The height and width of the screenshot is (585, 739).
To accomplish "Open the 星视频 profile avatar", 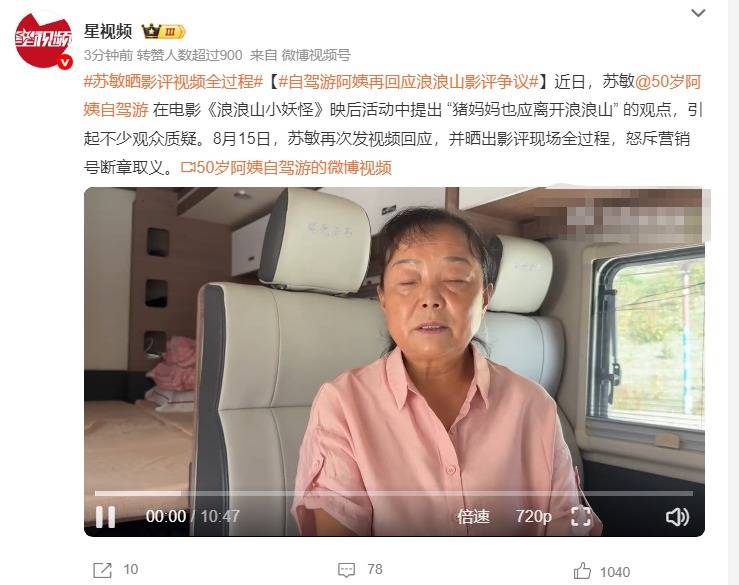I will pos(43,41).
